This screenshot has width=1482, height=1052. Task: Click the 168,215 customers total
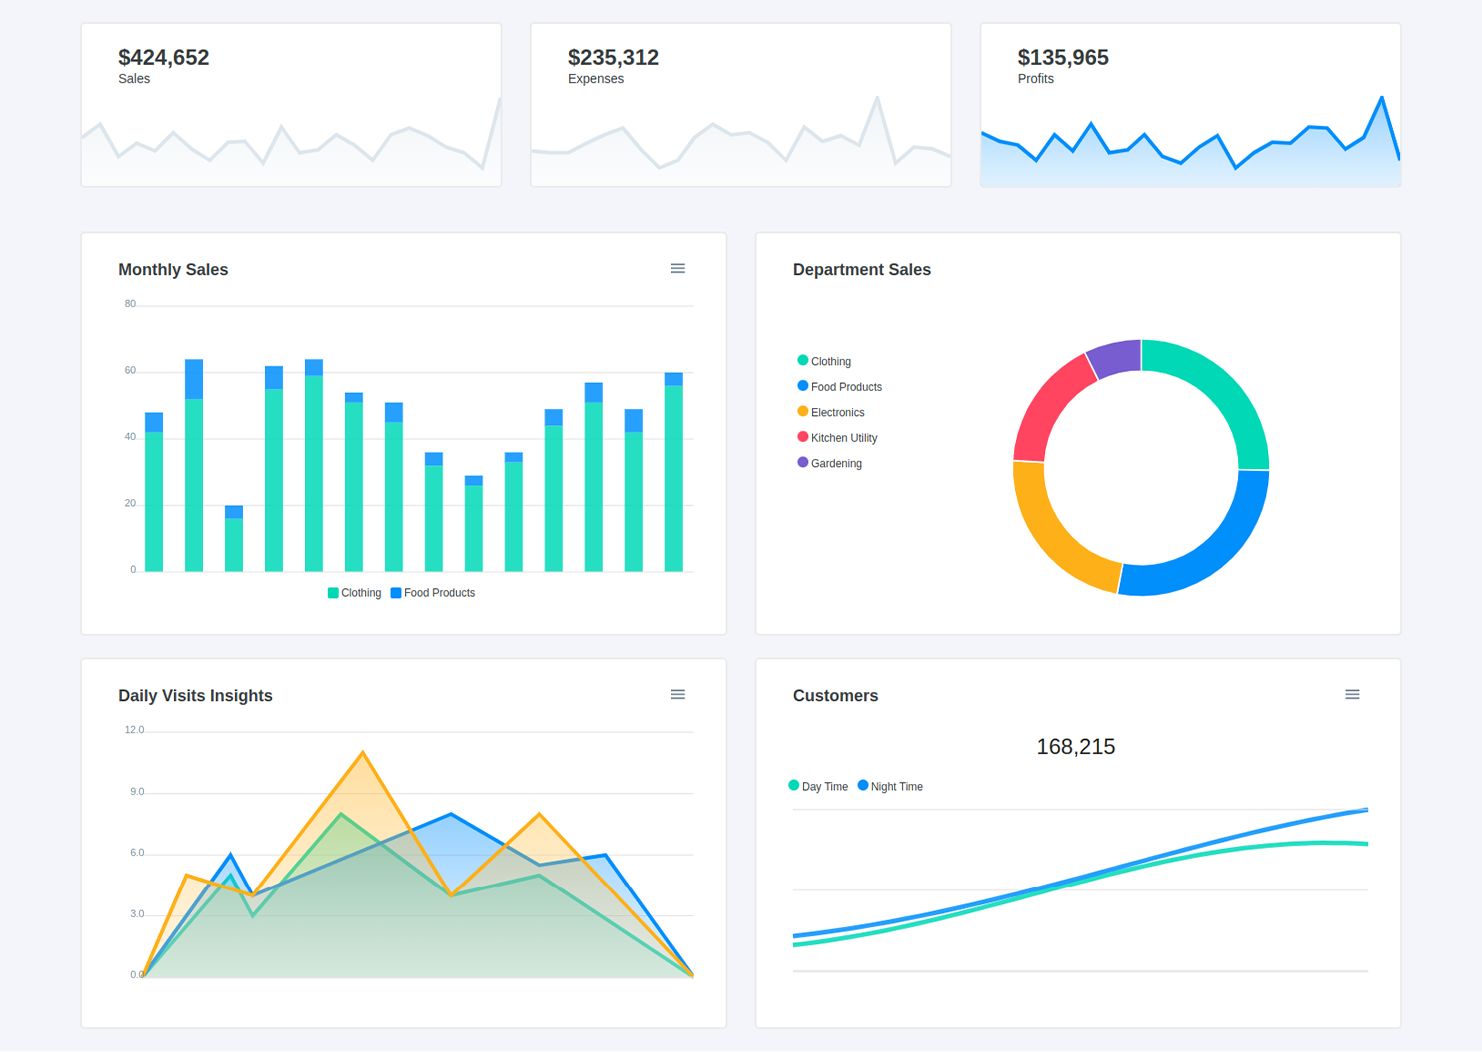1076,746
